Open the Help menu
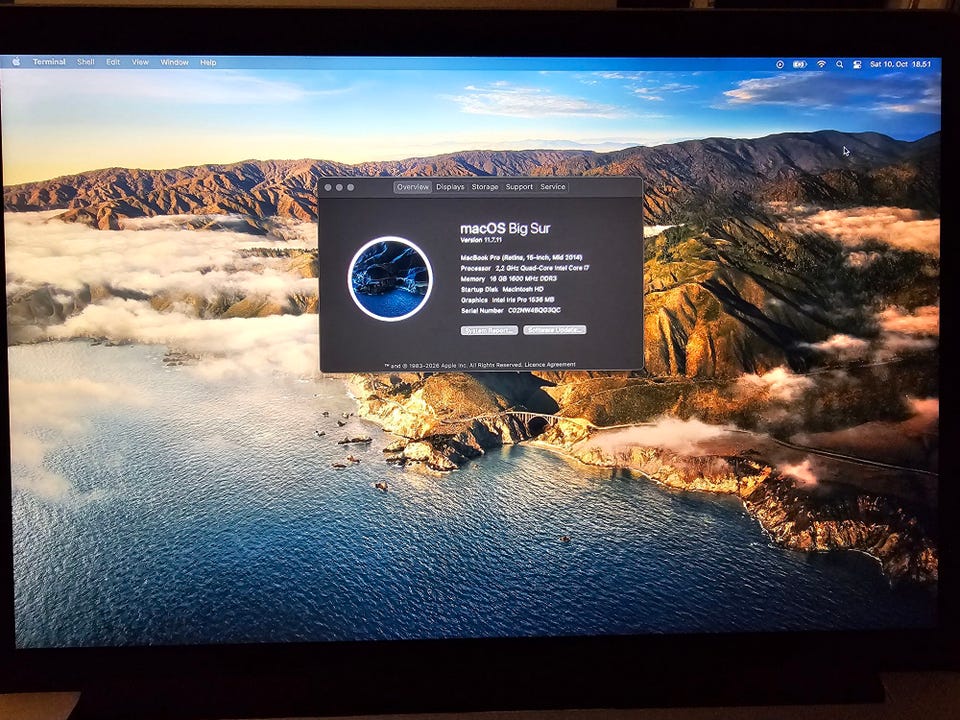 (208, 62)
